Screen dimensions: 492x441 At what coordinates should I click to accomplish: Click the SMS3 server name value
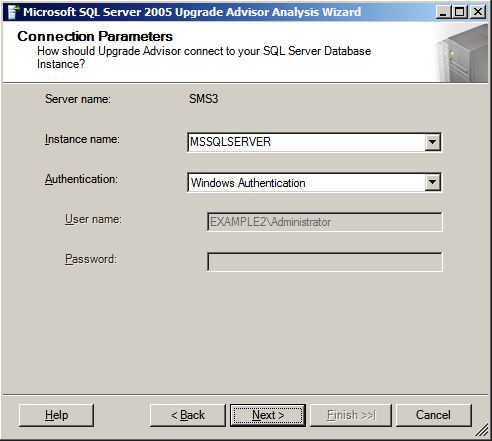(x=204, y=99)
